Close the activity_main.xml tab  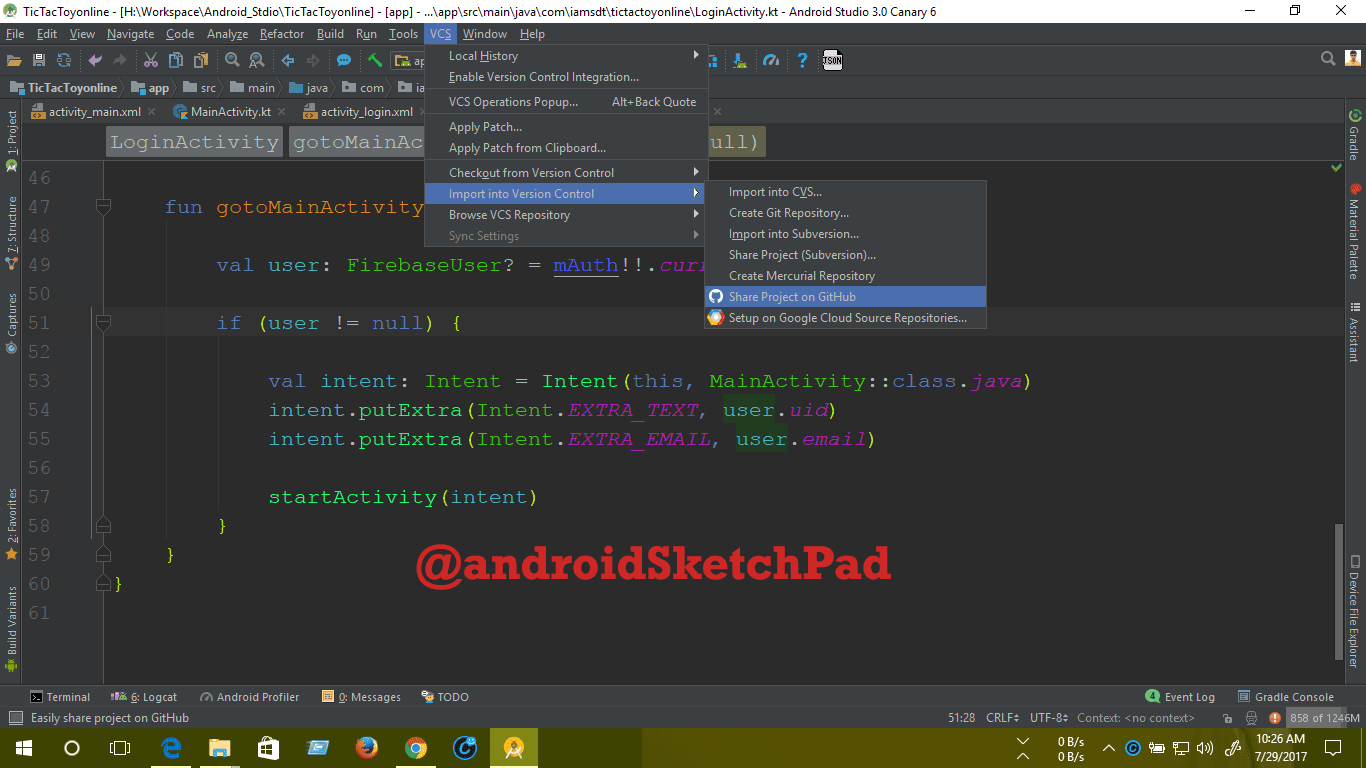(x=152, y=112)
